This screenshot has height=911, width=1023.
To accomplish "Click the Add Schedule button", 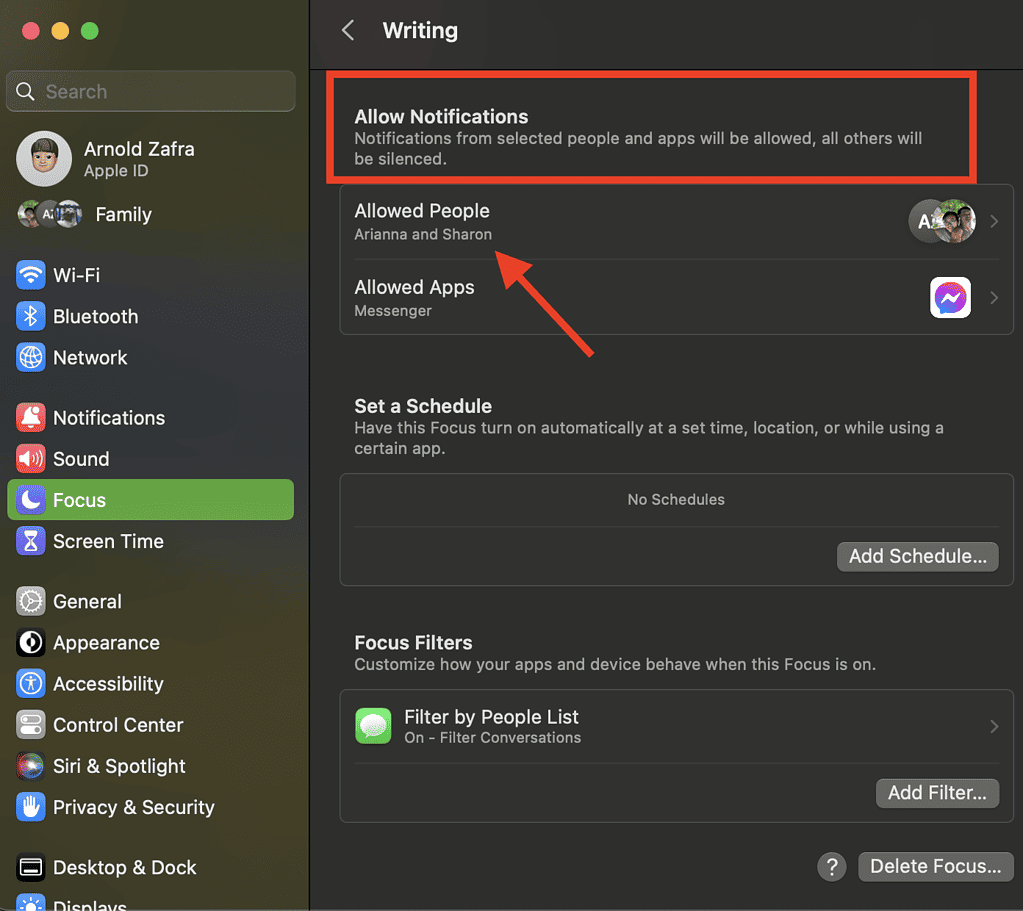I will point(917,556).
